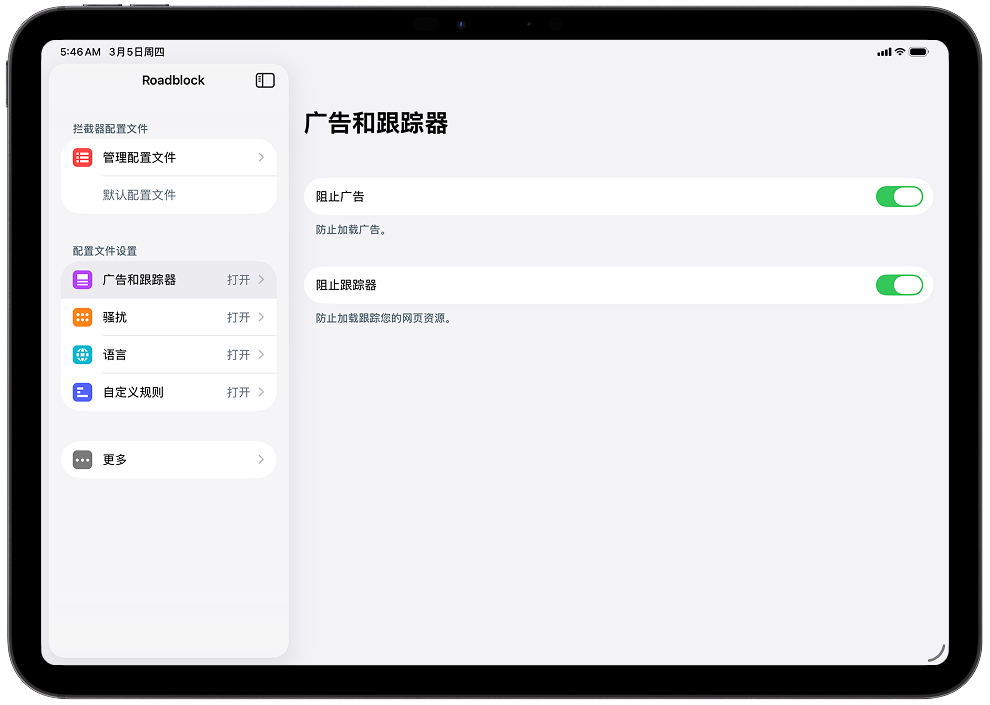Click the red 管理配置文件 list icon
Viewport: 990px width, 705px height.
[83, 158]
